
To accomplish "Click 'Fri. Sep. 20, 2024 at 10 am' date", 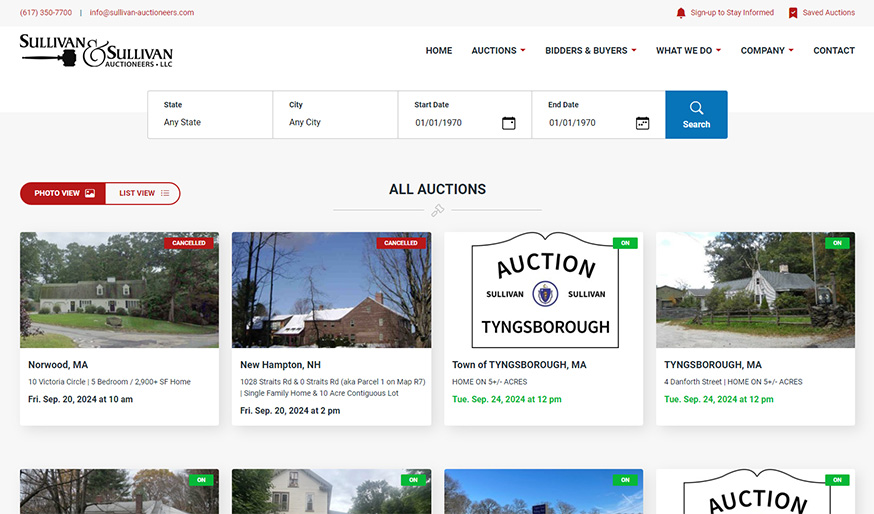I will click(80, 399).
